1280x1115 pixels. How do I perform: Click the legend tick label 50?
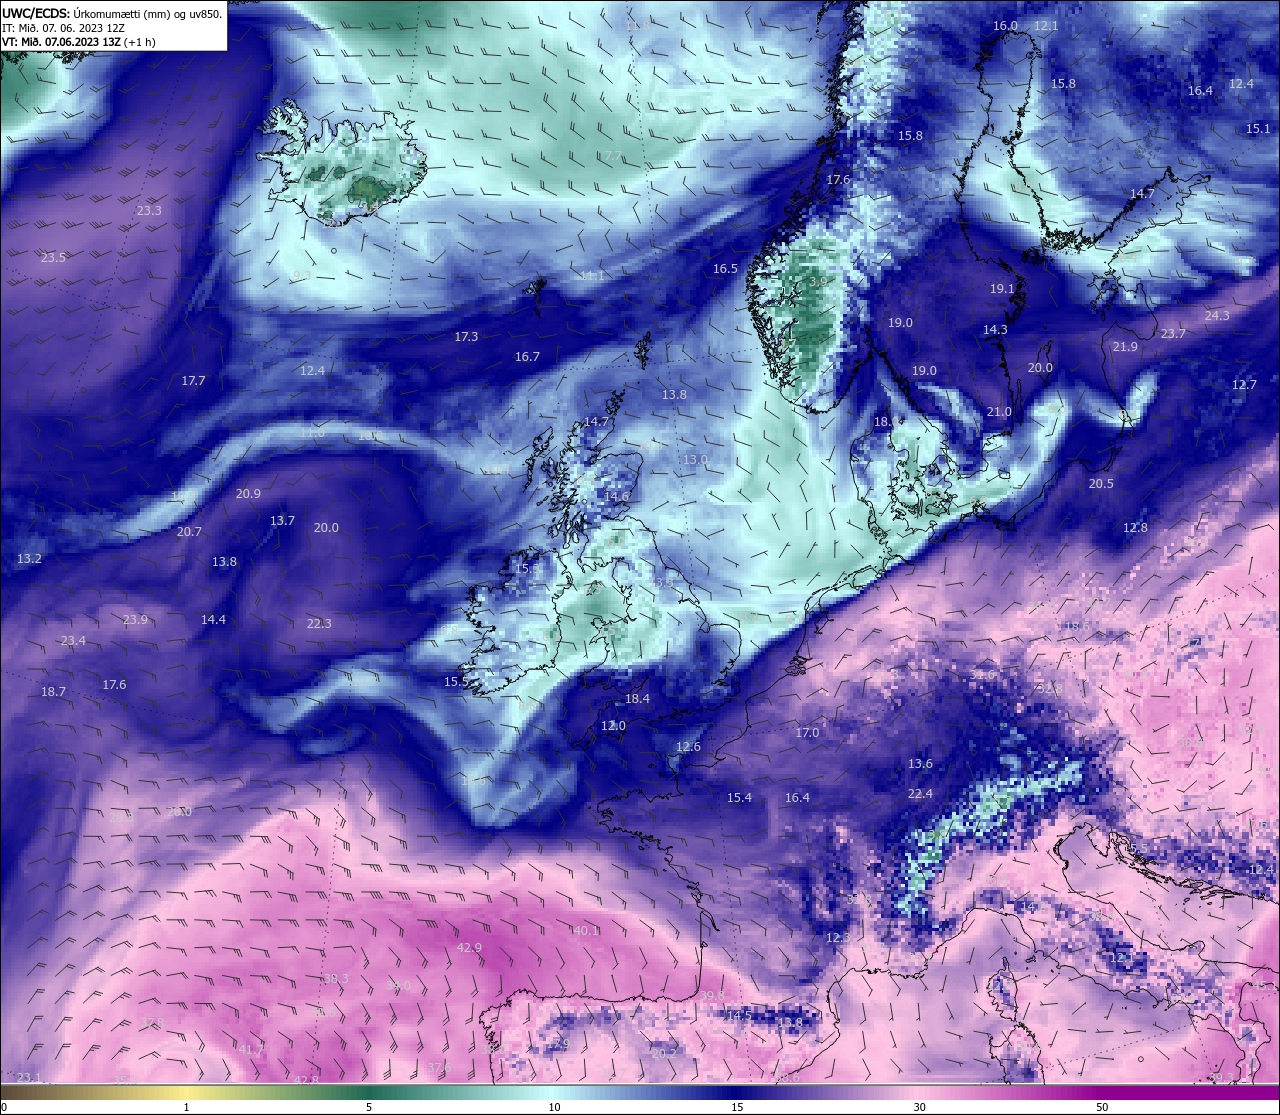coord(1102,1107)
